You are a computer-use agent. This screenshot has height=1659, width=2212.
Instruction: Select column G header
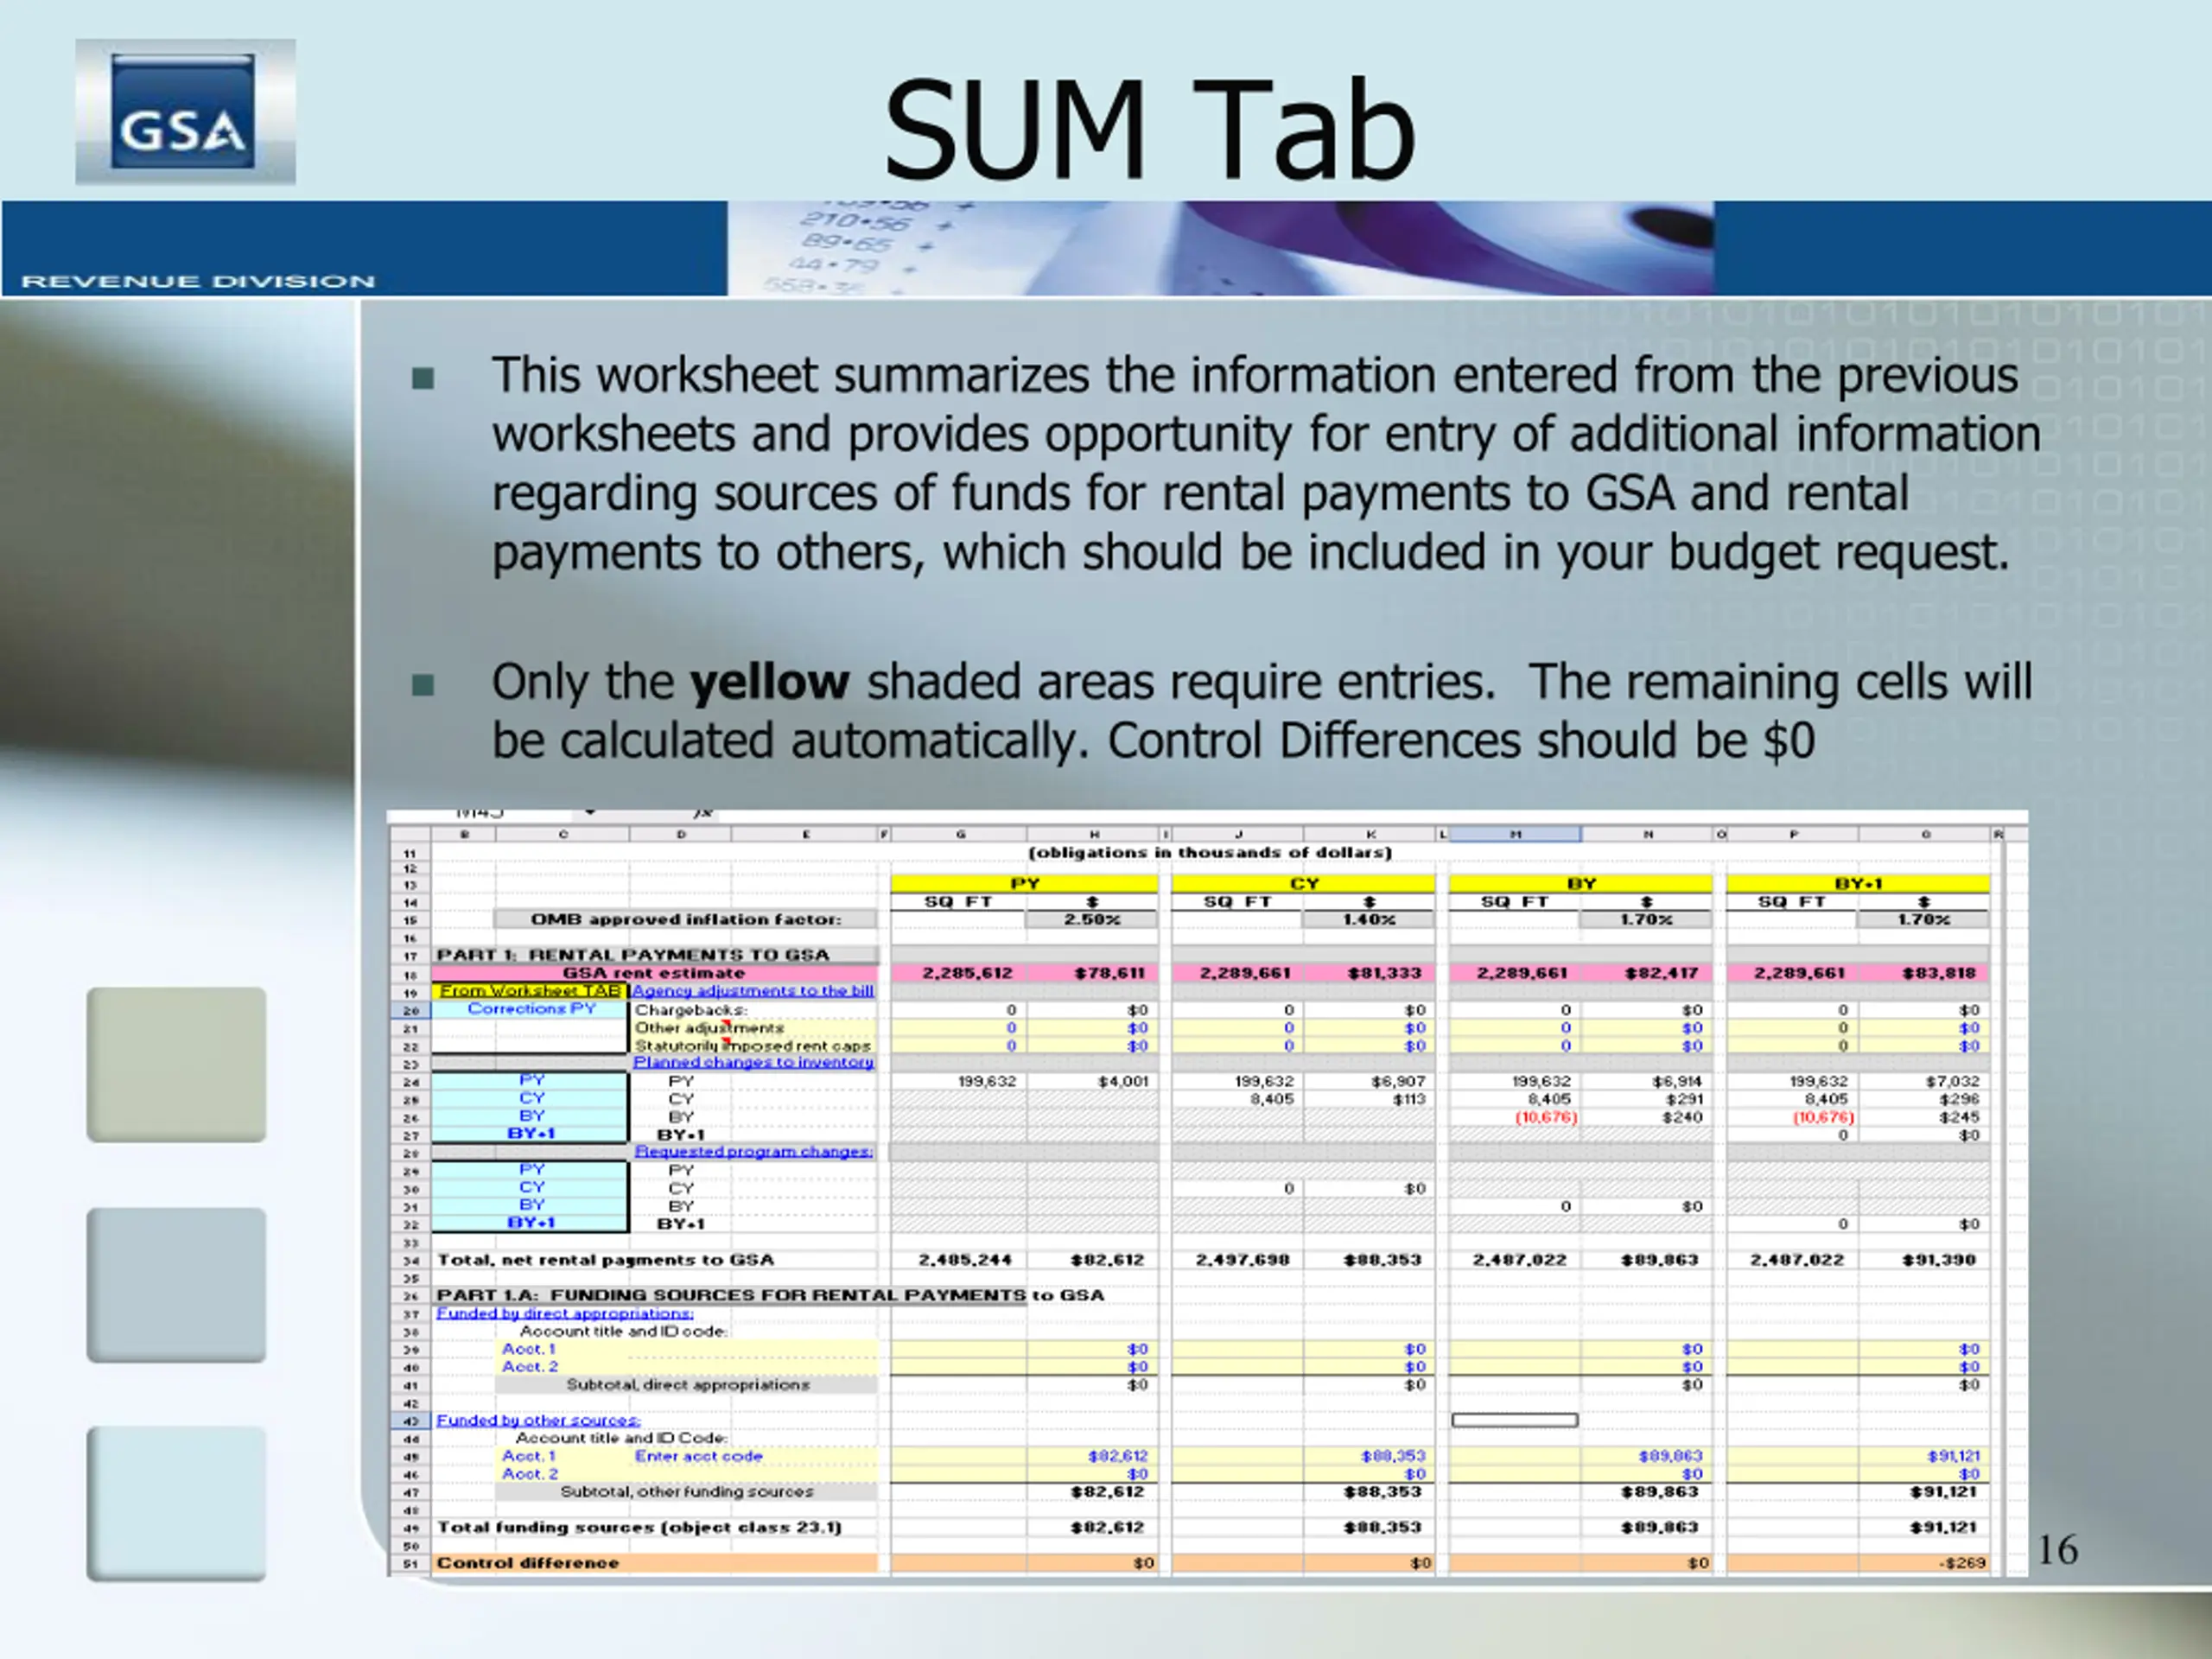[960, 834]
